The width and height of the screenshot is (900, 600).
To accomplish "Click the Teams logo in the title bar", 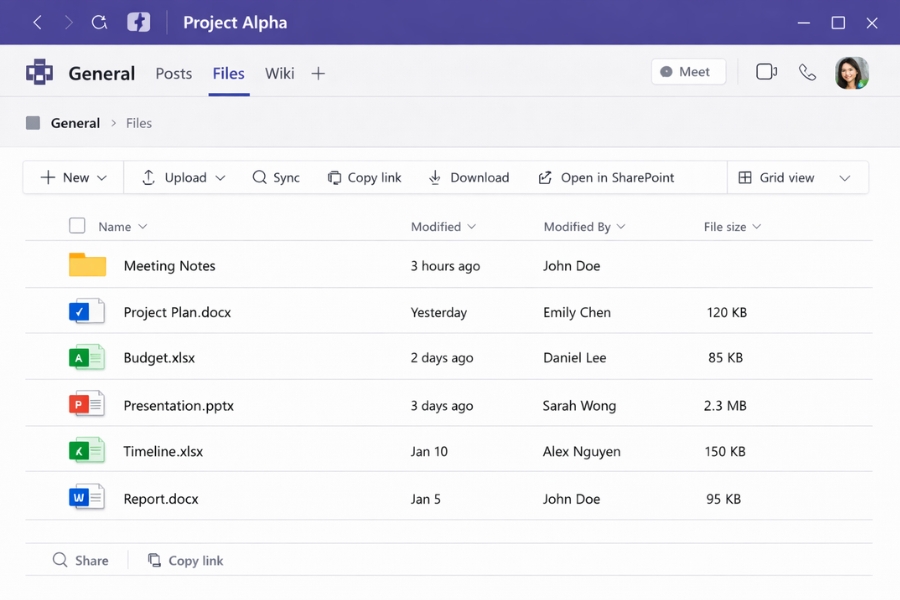I will pyautogui.click(x=139, y=21).
